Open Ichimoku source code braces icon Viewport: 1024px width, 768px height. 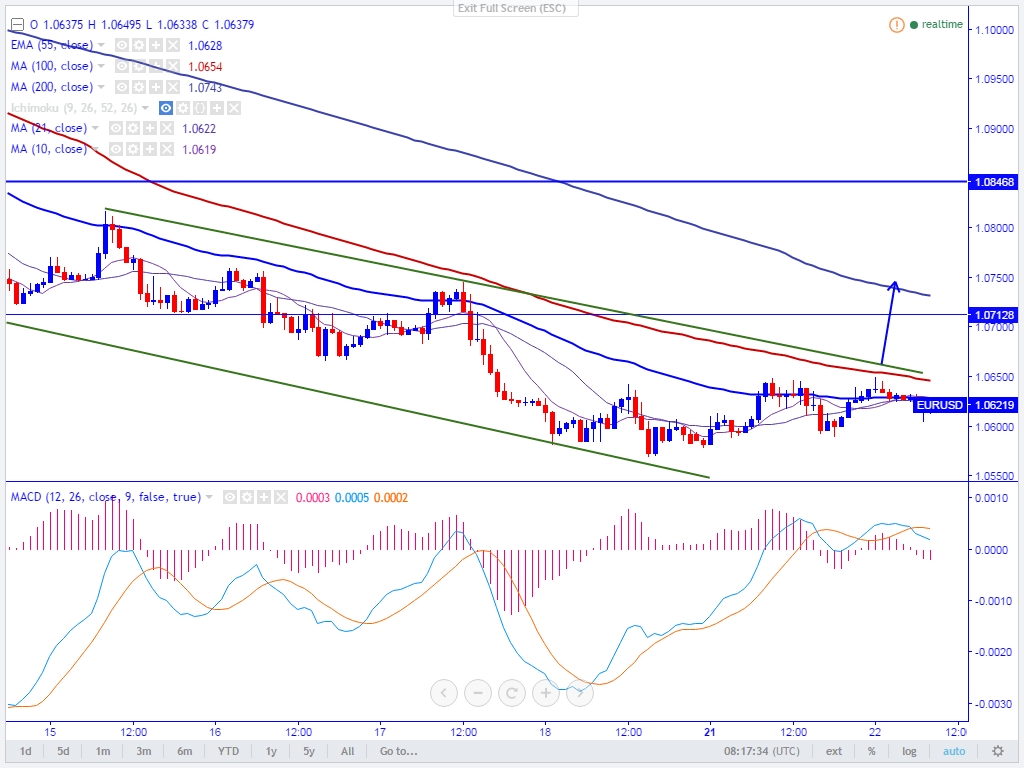(200, 108)
